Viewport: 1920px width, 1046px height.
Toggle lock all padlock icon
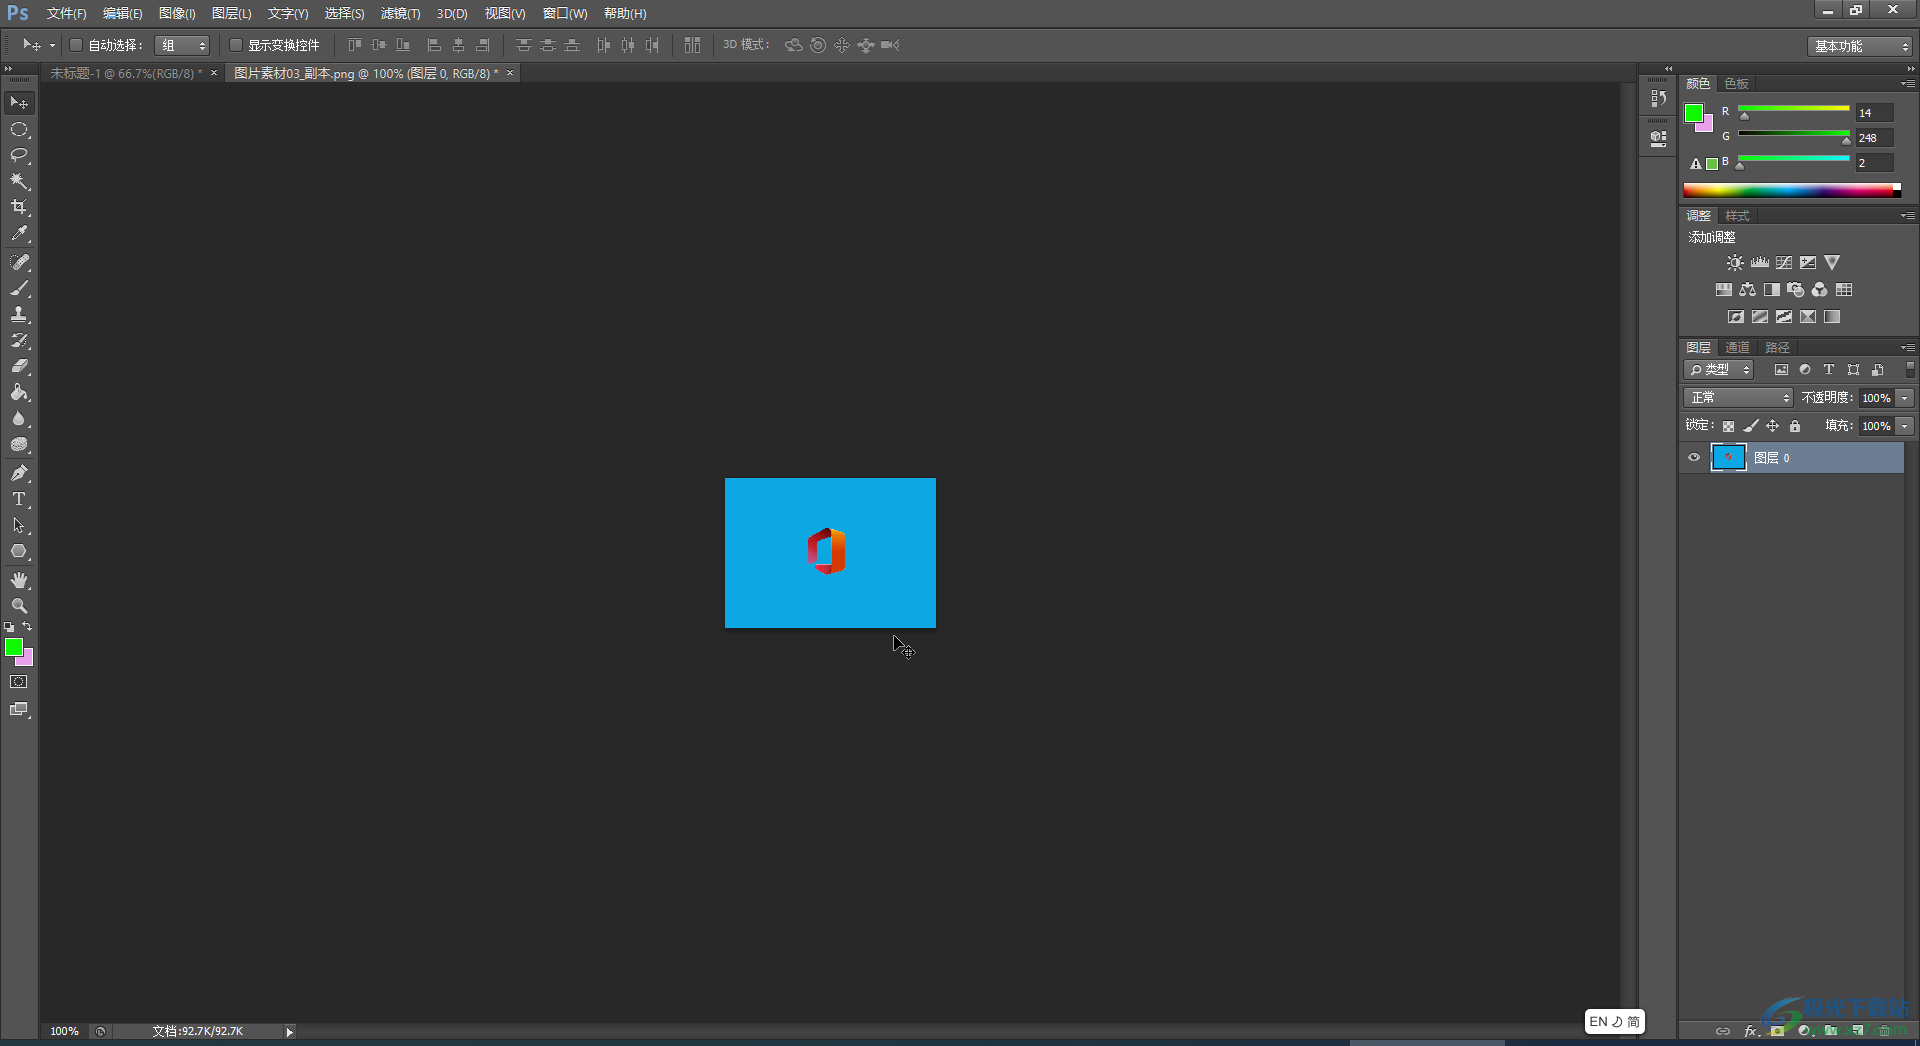coord(1795,426)
